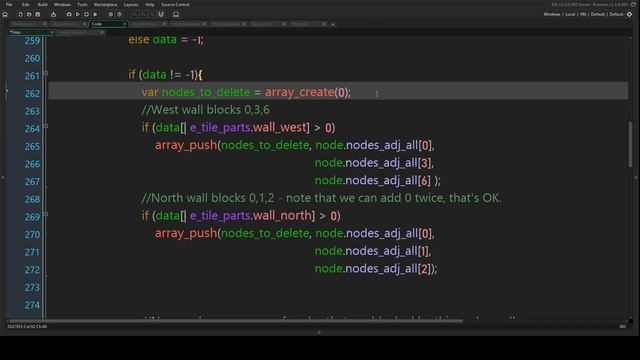Click 'array_push' on line 270
The width and height of the screenshot is (640, 360).
point(186,233)
